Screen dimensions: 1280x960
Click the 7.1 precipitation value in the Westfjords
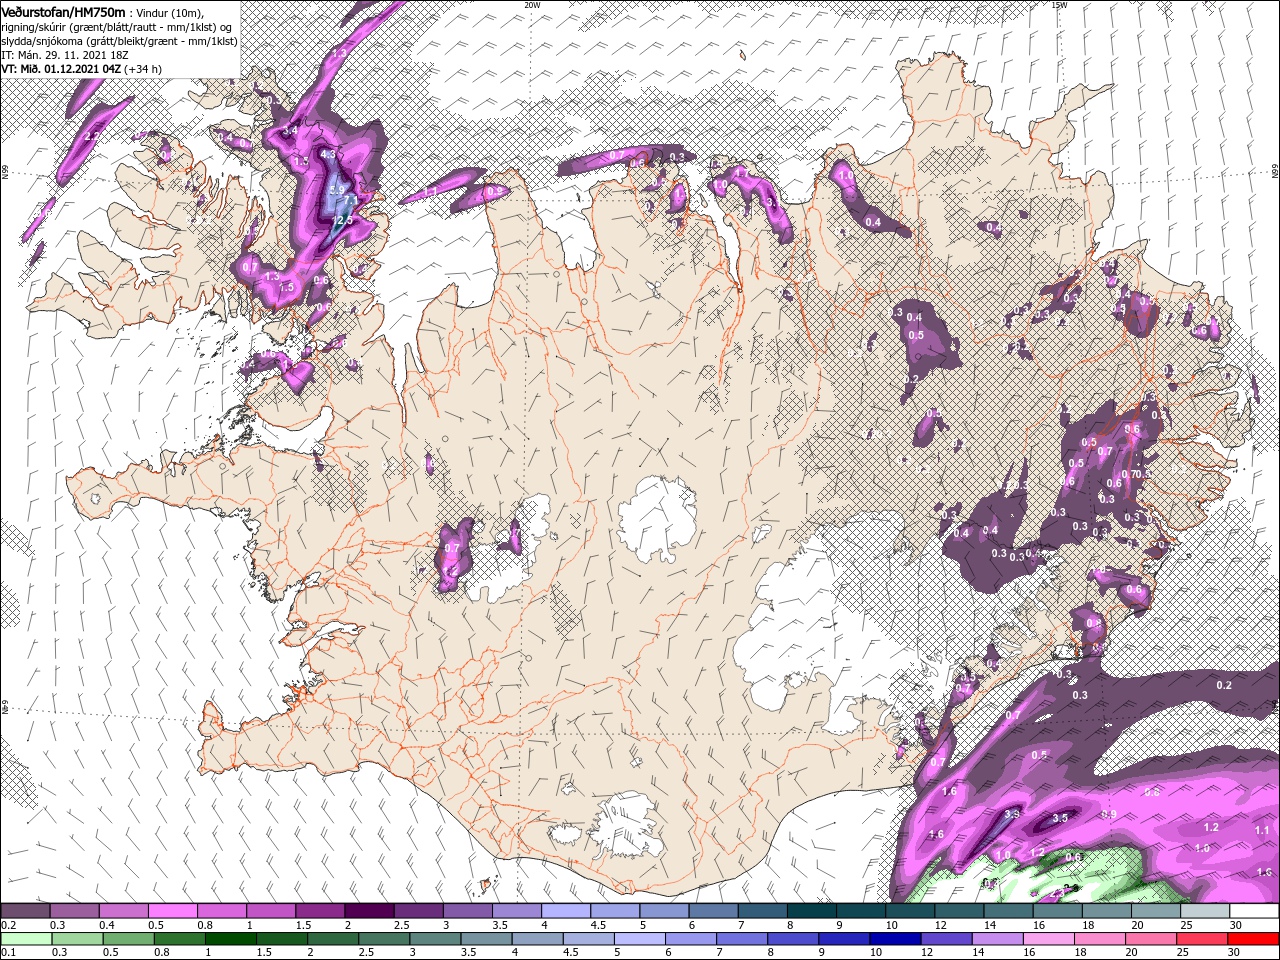(x=350, y=200)
